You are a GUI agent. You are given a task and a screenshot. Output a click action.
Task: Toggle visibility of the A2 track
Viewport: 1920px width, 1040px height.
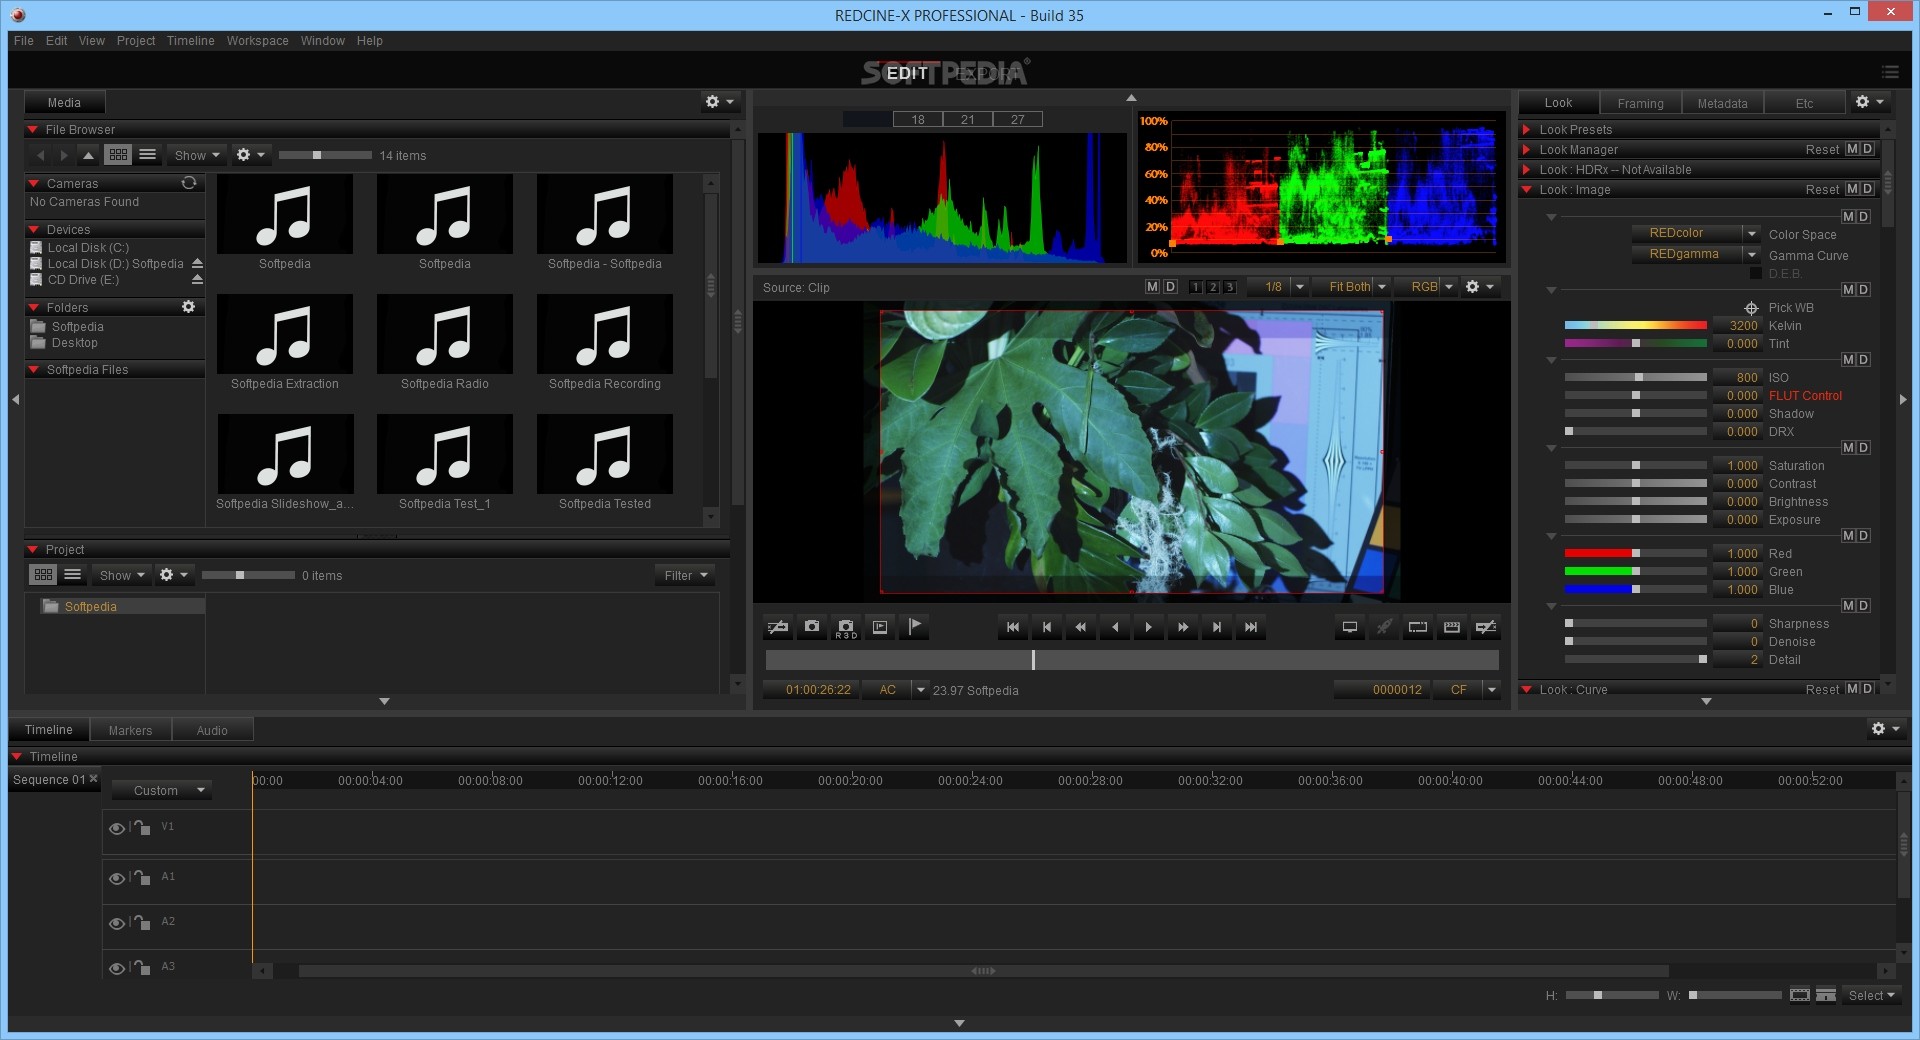click(116, 923)
